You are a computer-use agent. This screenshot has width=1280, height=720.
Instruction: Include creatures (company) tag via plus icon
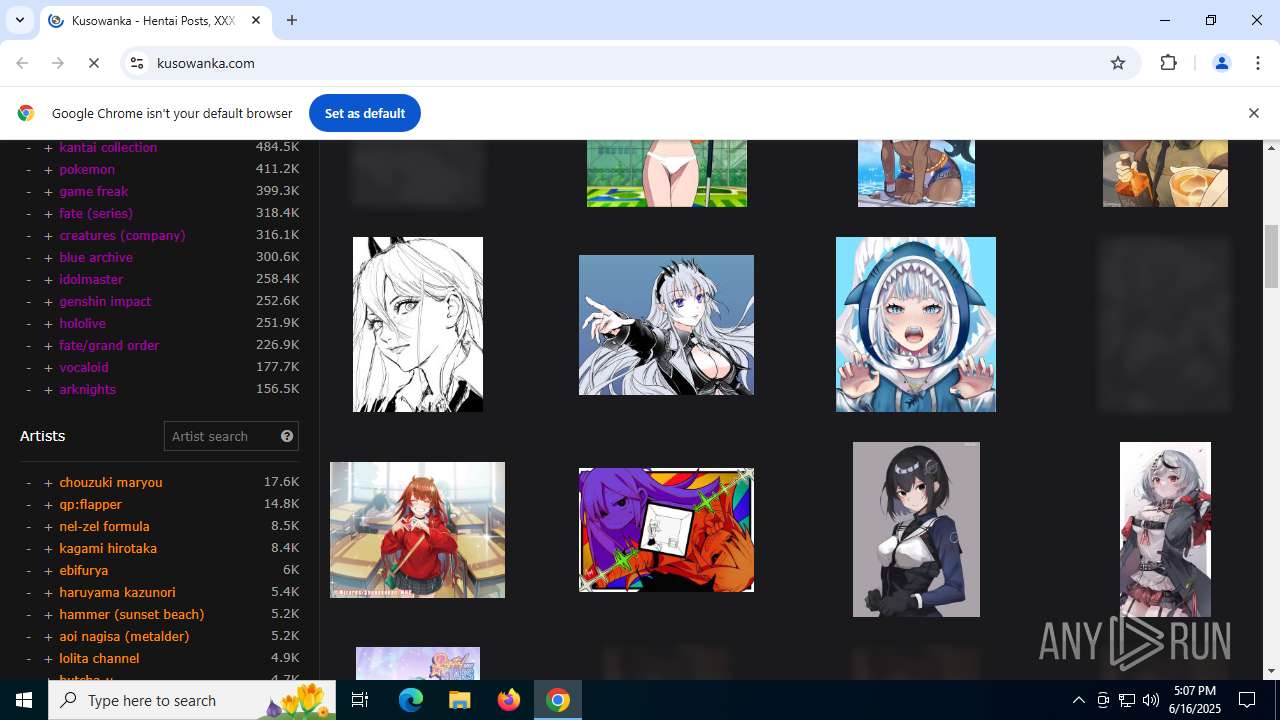(48, 236)
